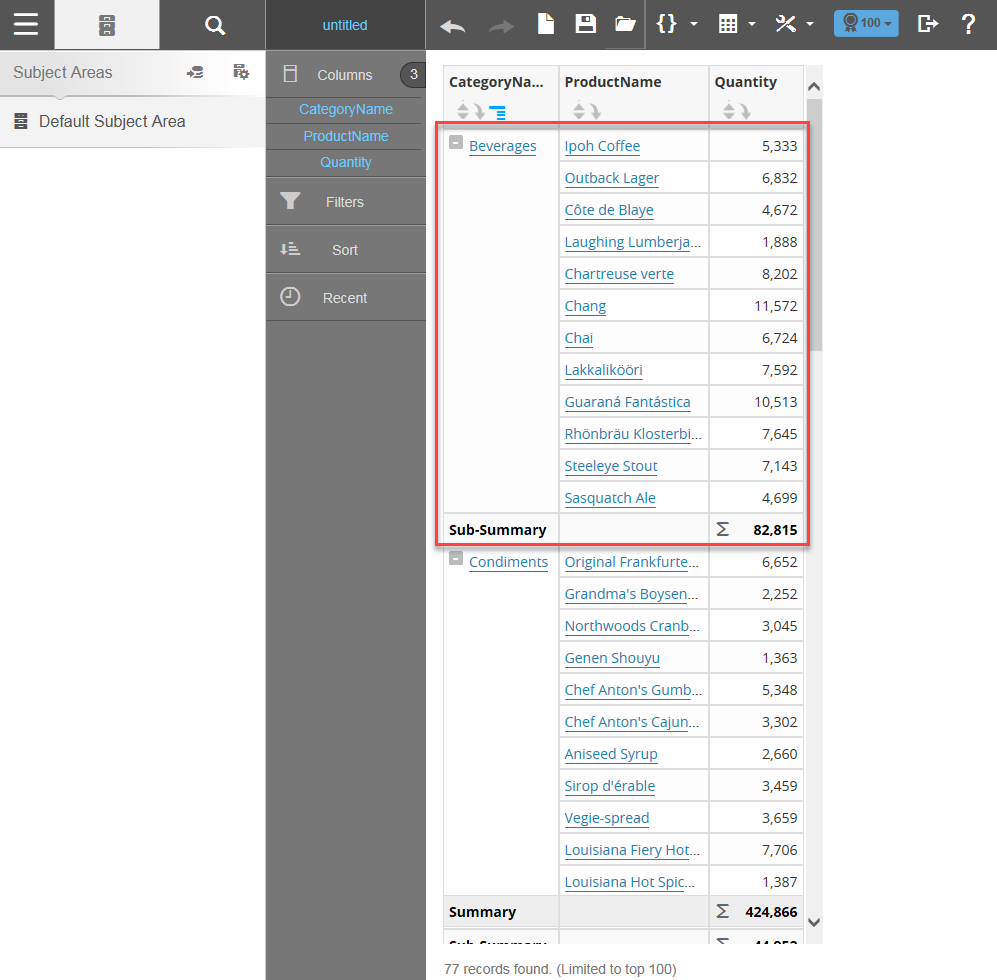Click the scroll down arrow of table
Image resolution: width=997 pixels, height=980 pixels.
point(814,922)
